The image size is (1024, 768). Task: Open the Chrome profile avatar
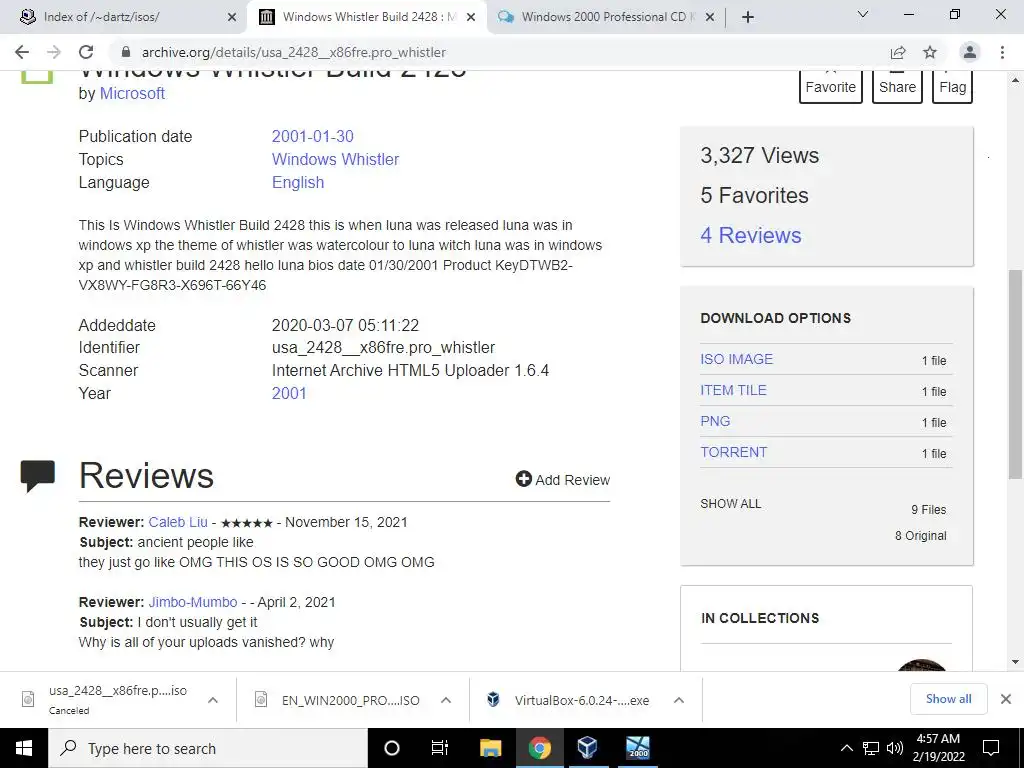970,52
